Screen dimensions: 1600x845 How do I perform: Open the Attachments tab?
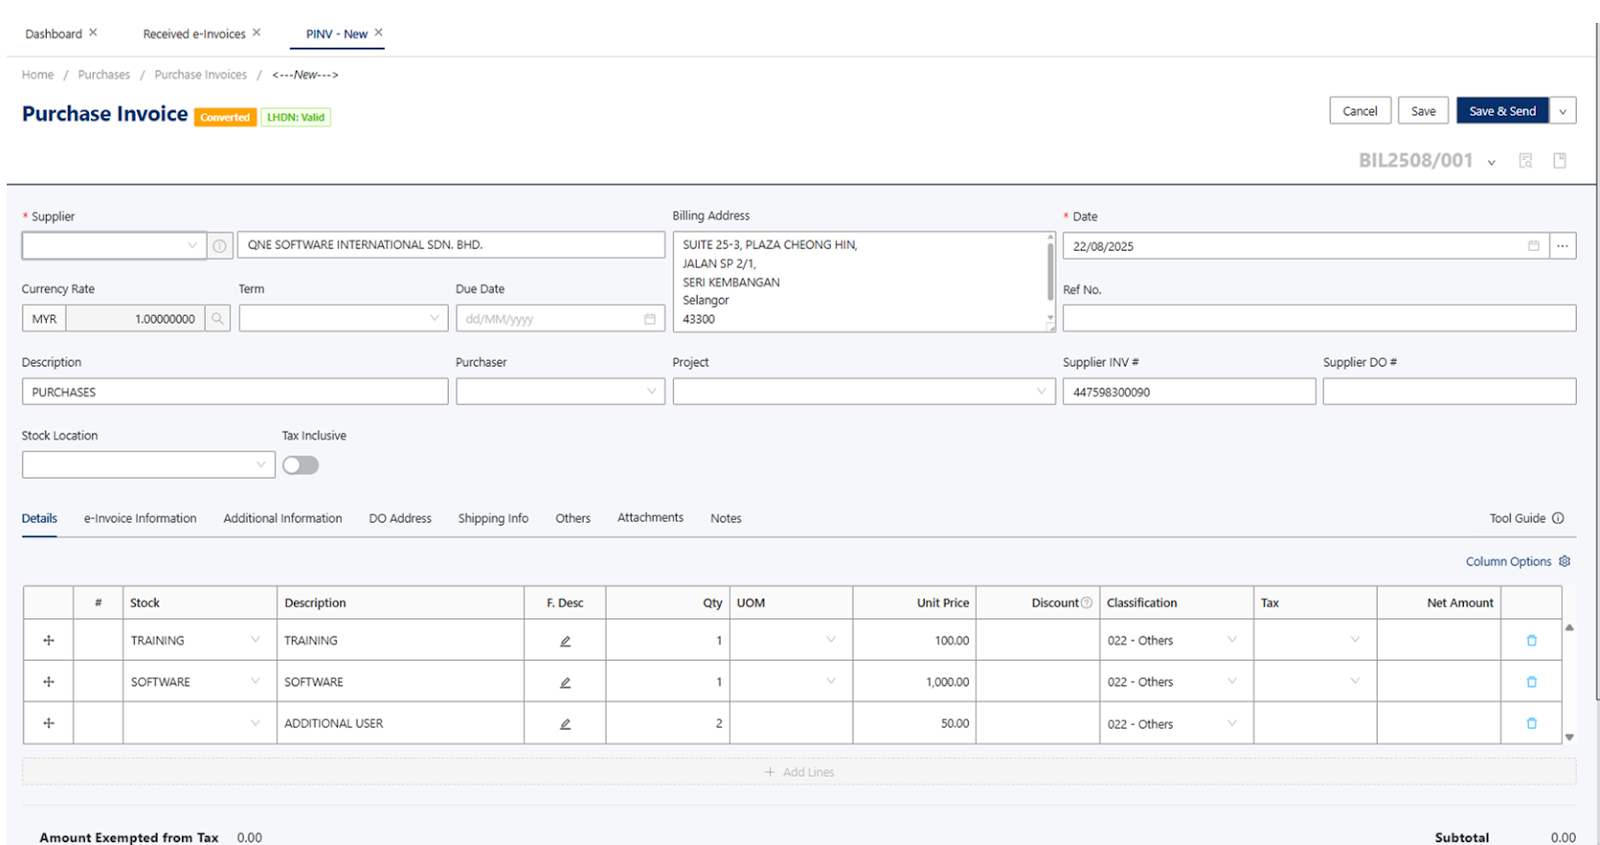pos(650,517)
